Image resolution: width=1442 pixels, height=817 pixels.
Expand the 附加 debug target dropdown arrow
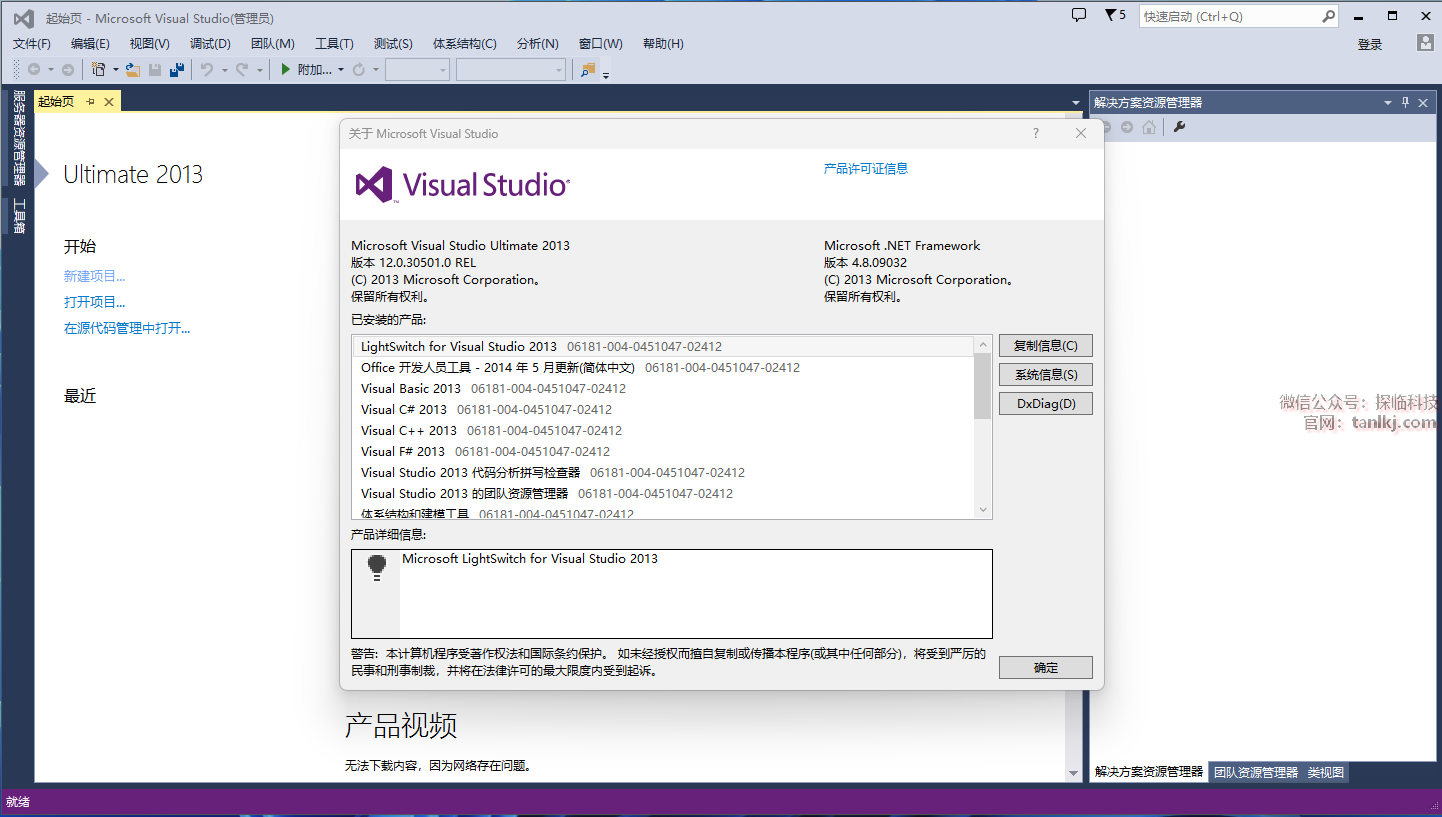[341, 70]
